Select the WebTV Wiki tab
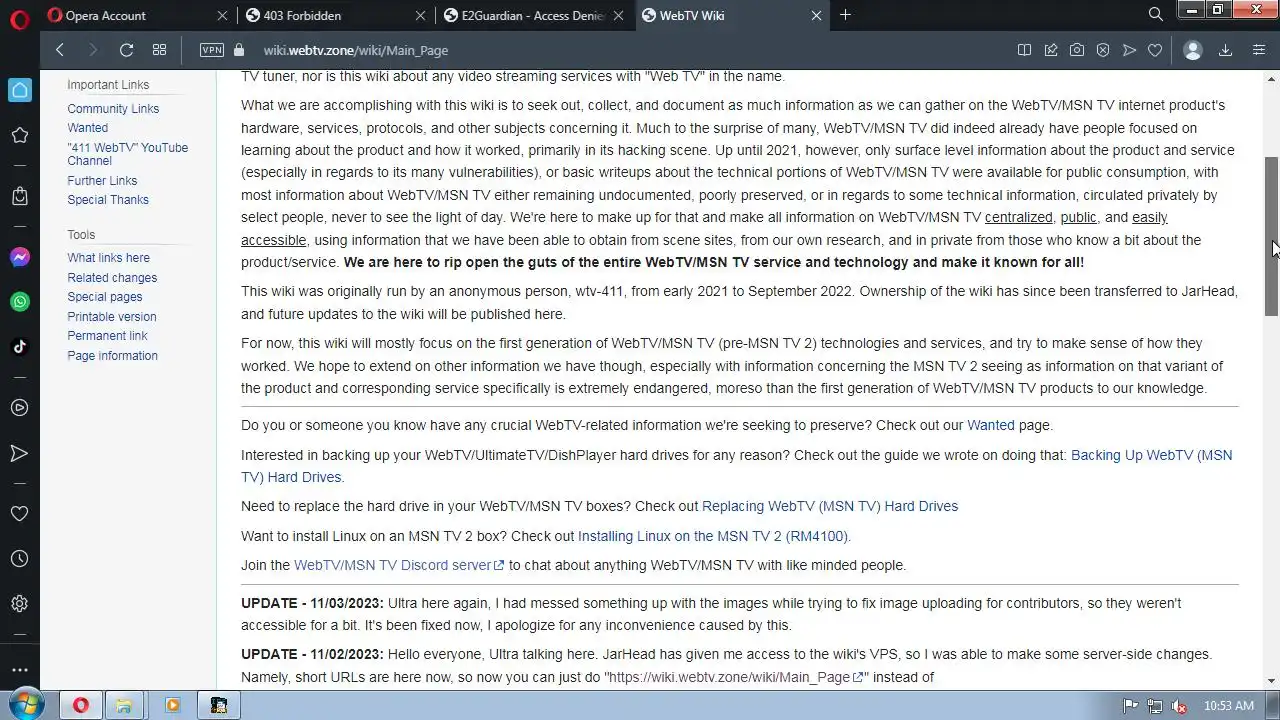This screenshot has height=720, width=1280. coord(731,15)
